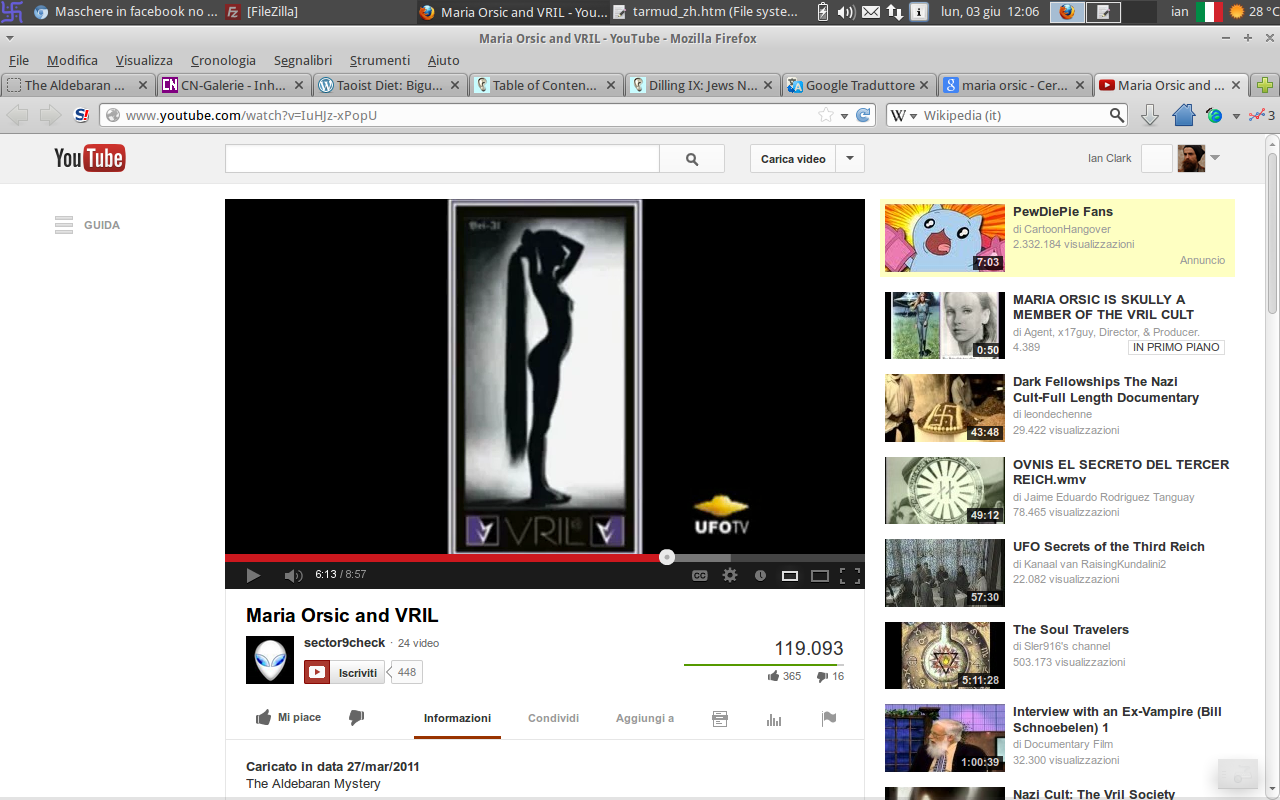This screenshot has width=1280, height=800.
Task: Open the Wikipedia search engine dropdown
Action: click(x=903, y=116)
